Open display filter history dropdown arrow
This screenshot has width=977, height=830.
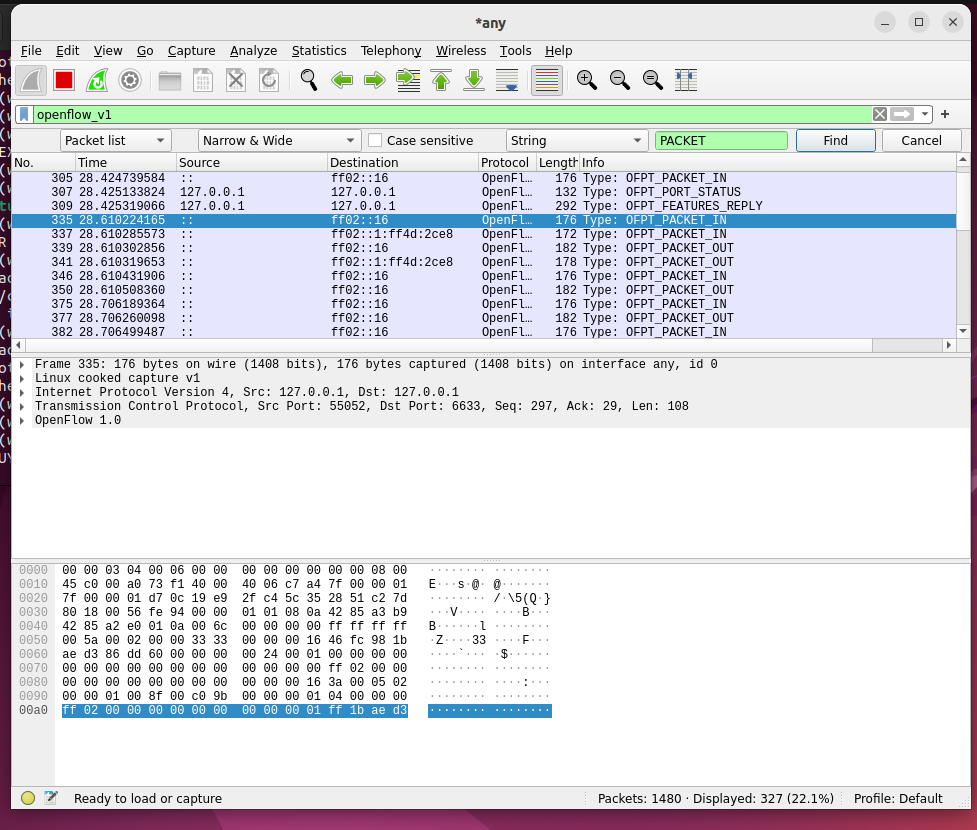pyautogui.click(x=925, y=114)
